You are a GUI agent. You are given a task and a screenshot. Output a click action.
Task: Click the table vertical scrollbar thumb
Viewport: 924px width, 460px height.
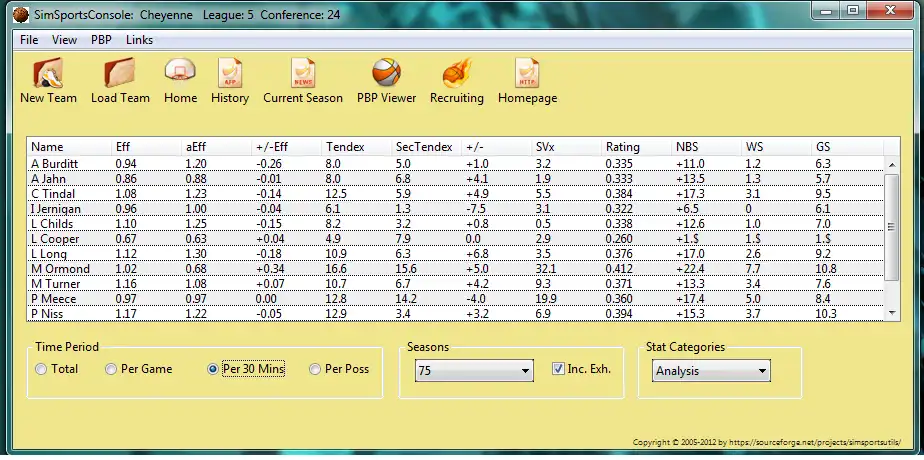[x=892, y=227]
